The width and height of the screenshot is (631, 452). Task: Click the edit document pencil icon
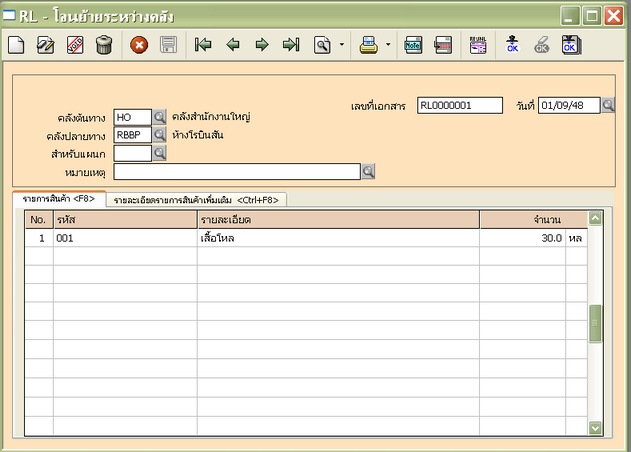(45, 45)
